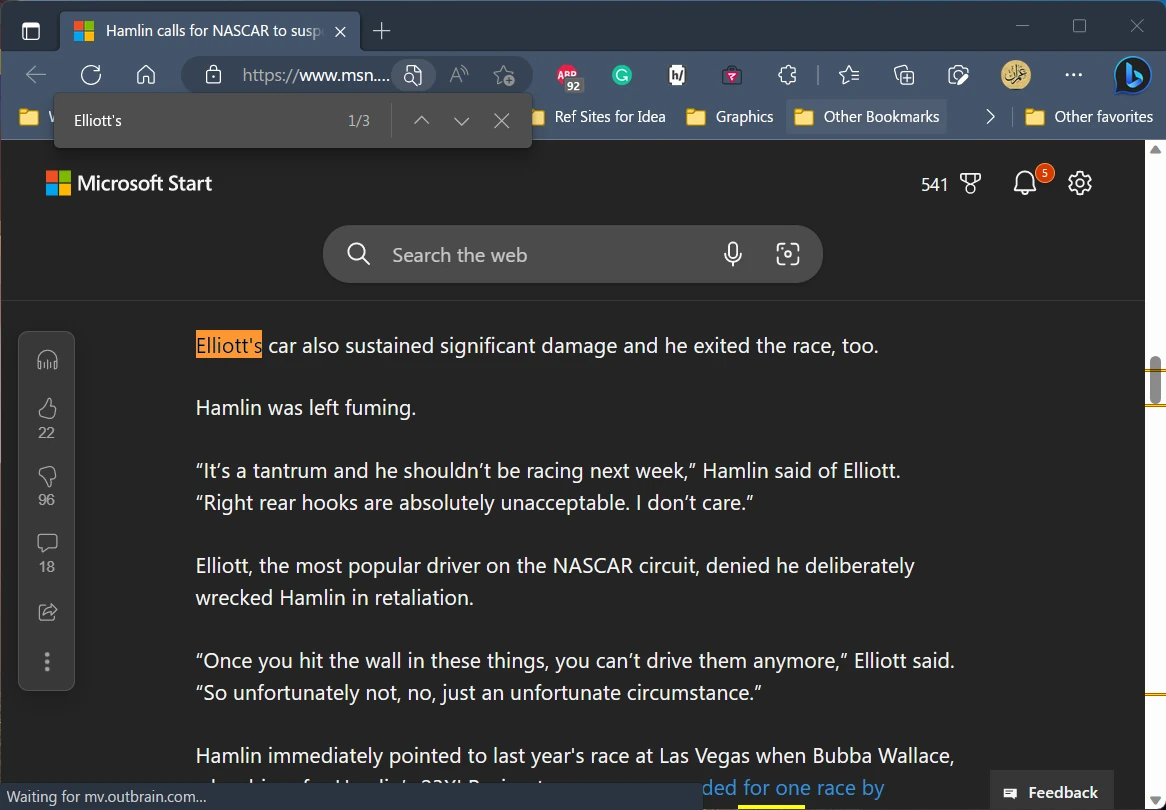Launch Bing Copilot from the browser corner

click(1131, 75)
